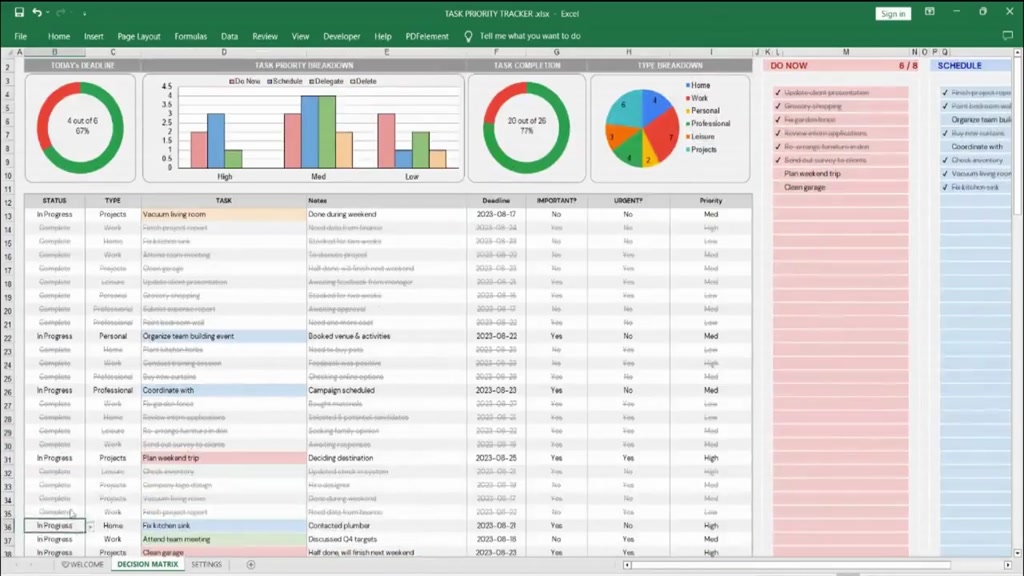Click the horizontal scrollbar right arrow
Image resolution: width=1024 pixels, height=576 pixels.
click(x=1008, y=565)
